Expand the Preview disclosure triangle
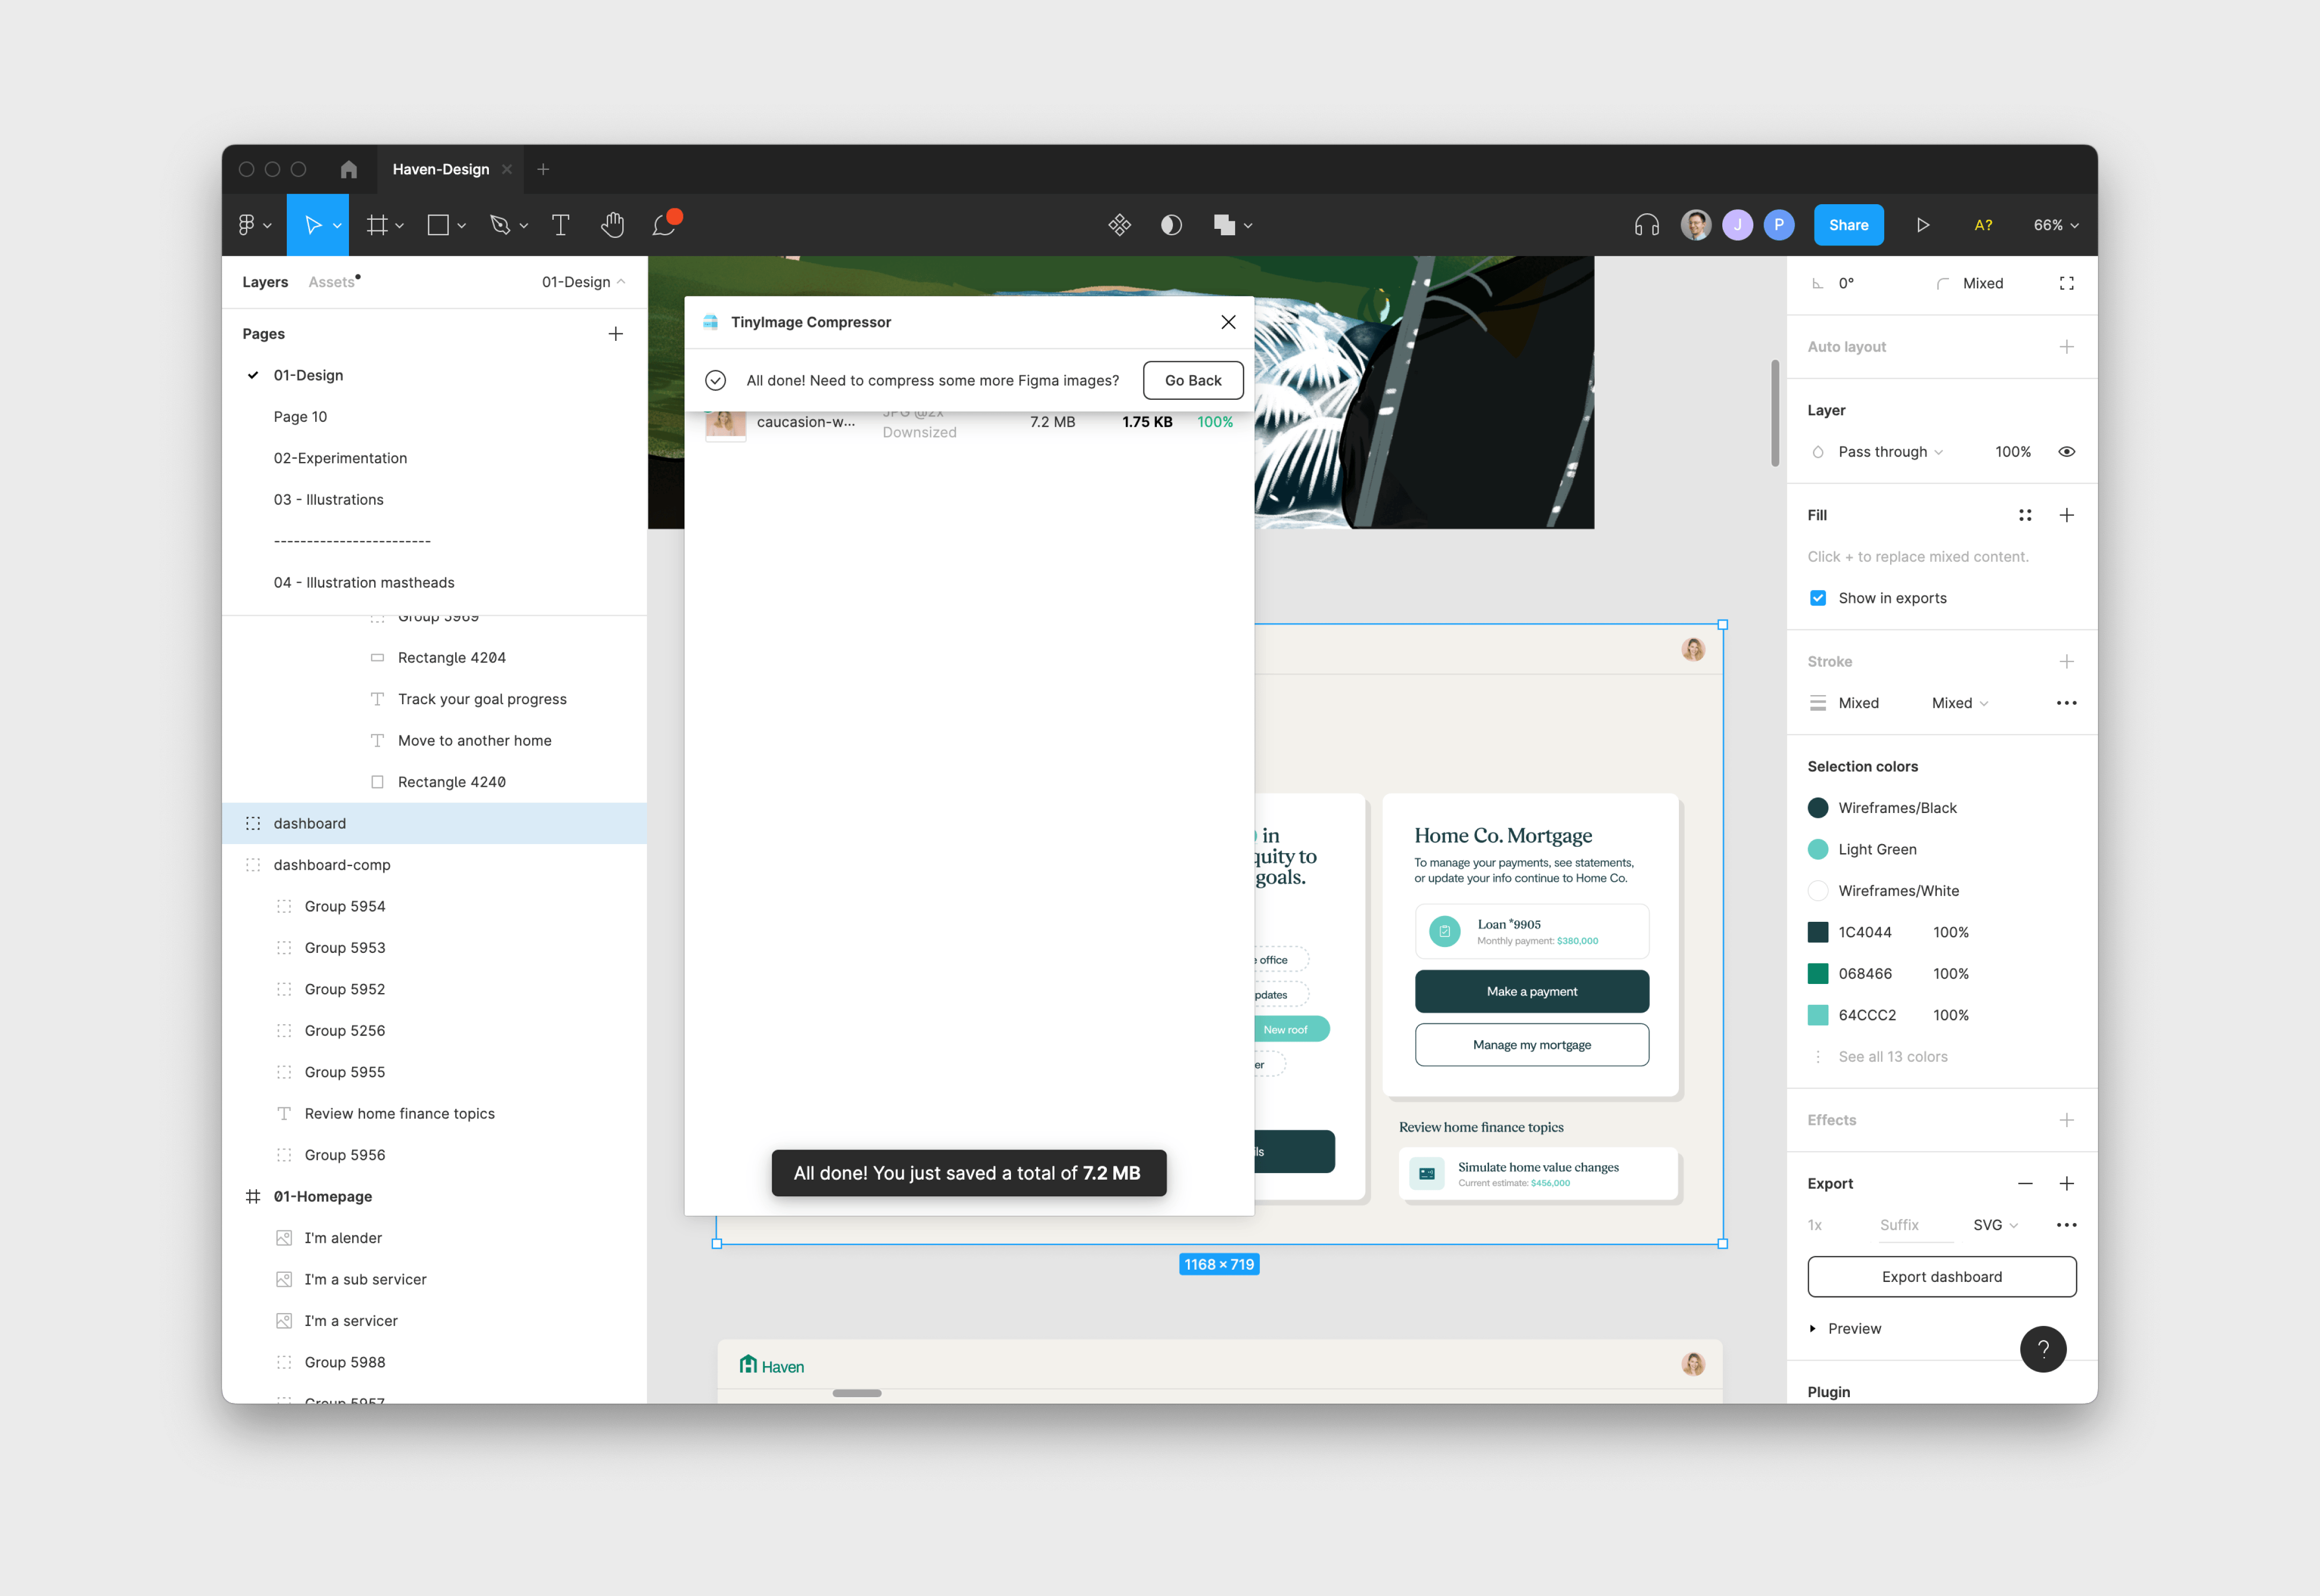Viewport: 2320px width, 1596px height. point(1812,1328)
